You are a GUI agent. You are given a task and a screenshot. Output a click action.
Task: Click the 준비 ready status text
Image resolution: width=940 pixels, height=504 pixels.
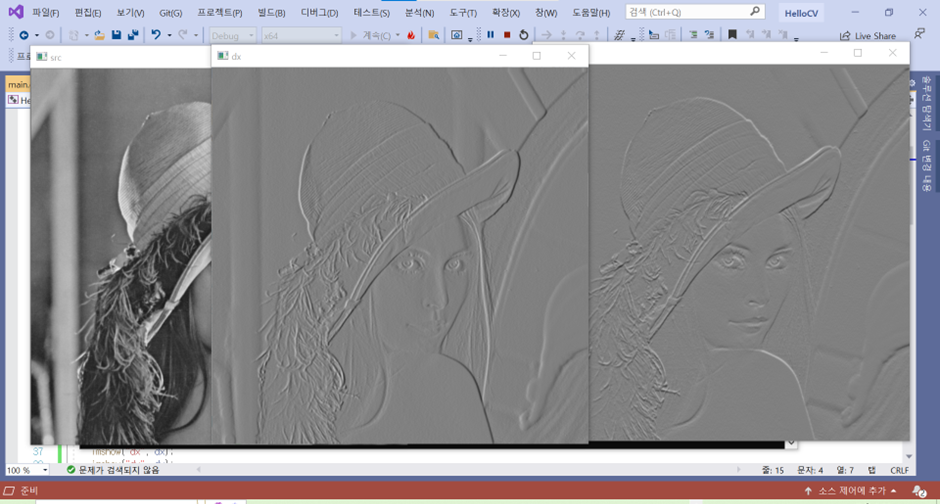29,491
